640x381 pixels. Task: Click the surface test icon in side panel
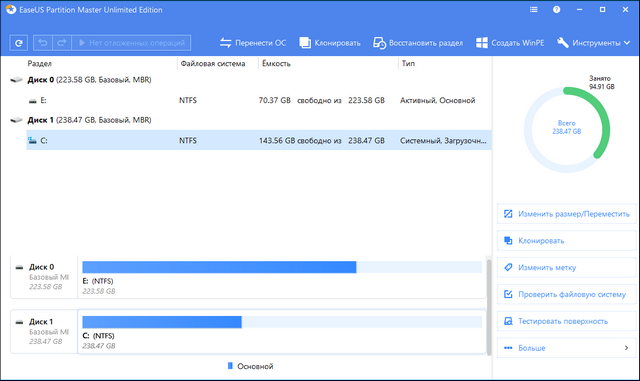click(x=508, y=321)
